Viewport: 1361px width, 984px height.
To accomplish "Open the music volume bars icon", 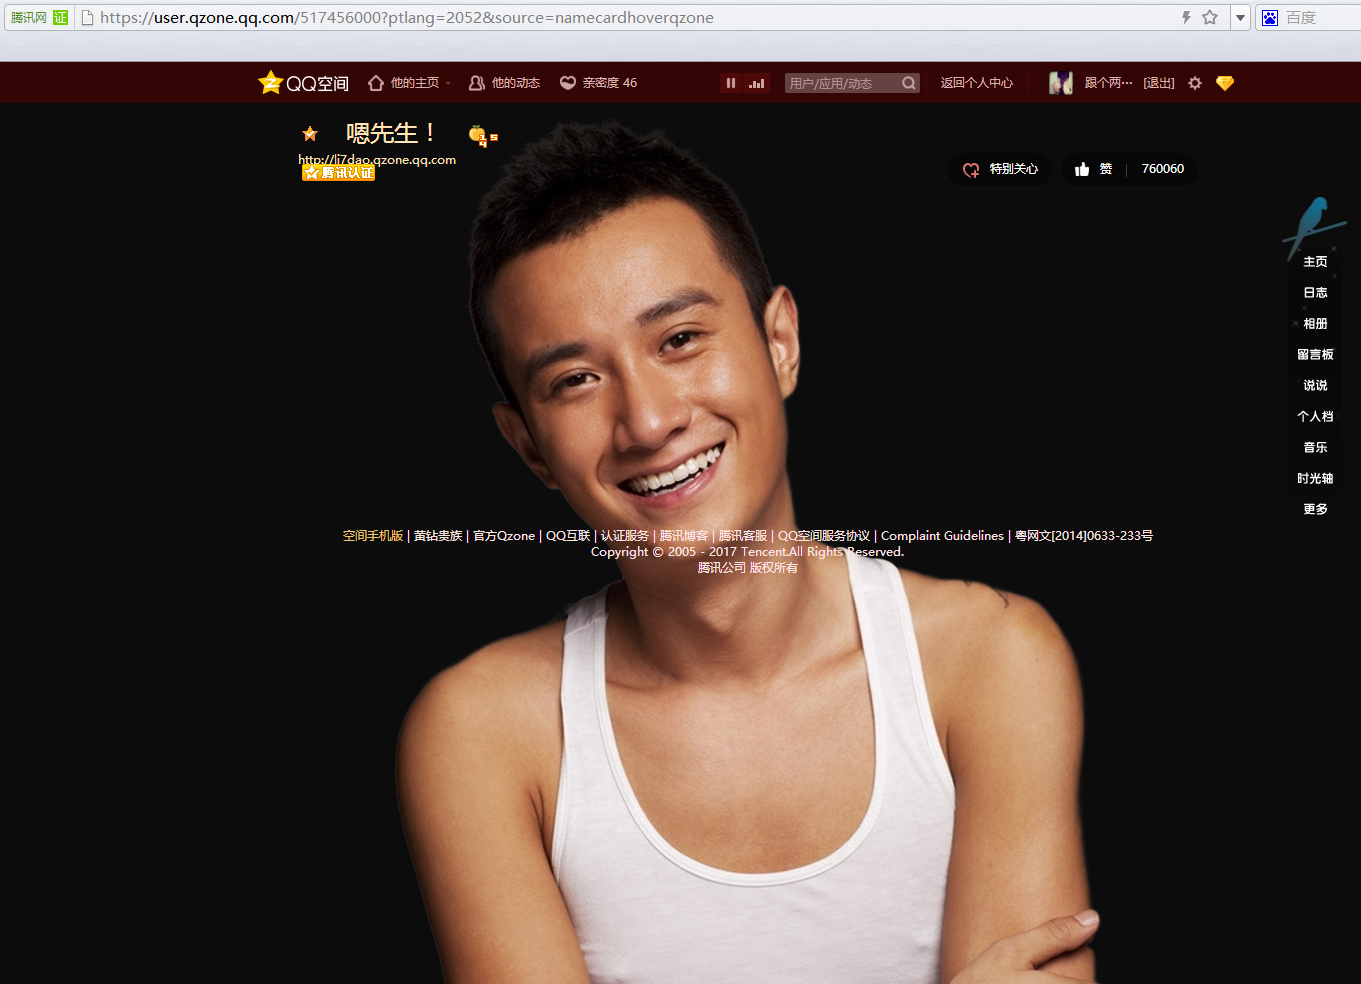I will point(757,83).
